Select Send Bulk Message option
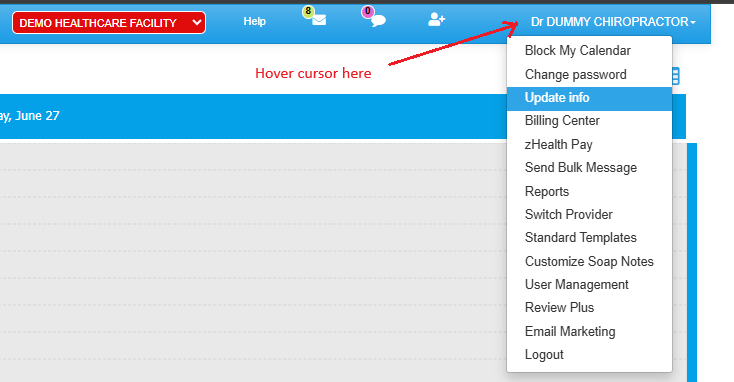This screenshot has width=734, height=382. click(589, 168)
